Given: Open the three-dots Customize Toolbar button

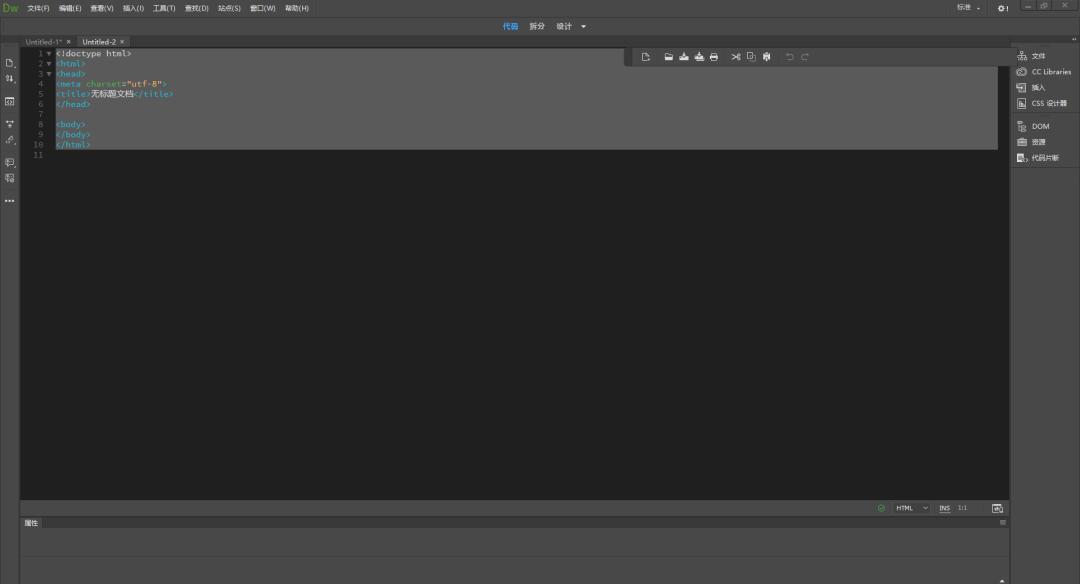Looking at the screenshot, I should pos(10,201).
